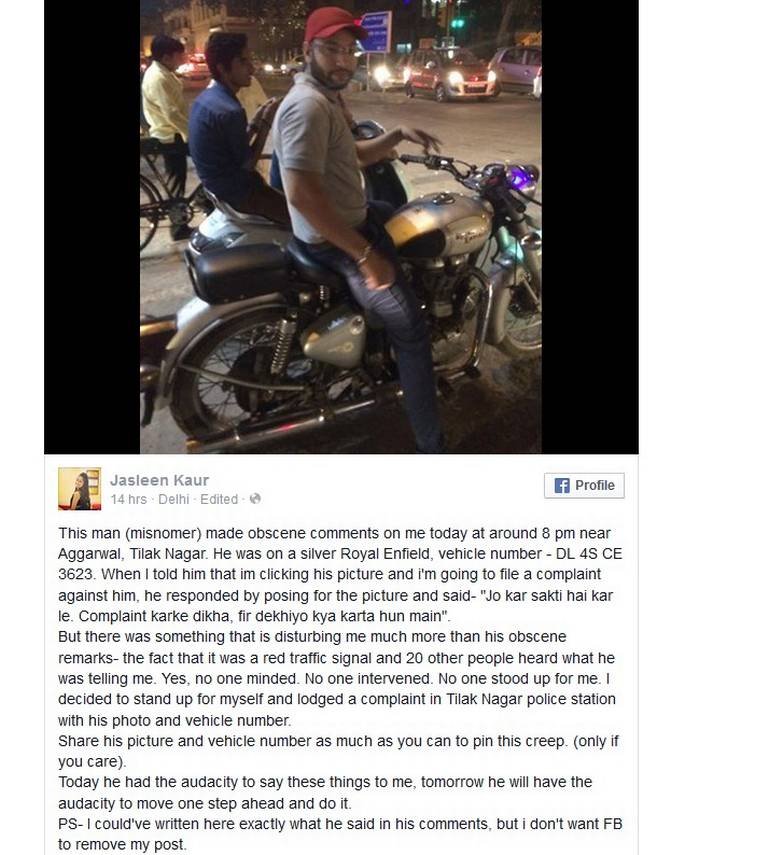Click the line starting "Today he had the audacity"
Viewport: 768px width, 855px height.
coord(325,782)
